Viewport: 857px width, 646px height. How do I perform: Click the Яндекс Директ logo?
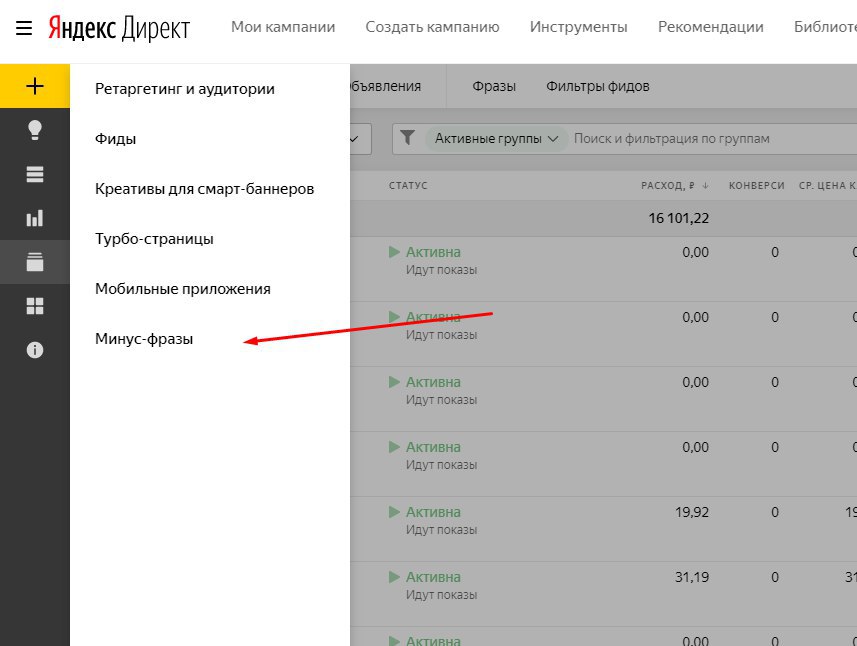point(119,28)
